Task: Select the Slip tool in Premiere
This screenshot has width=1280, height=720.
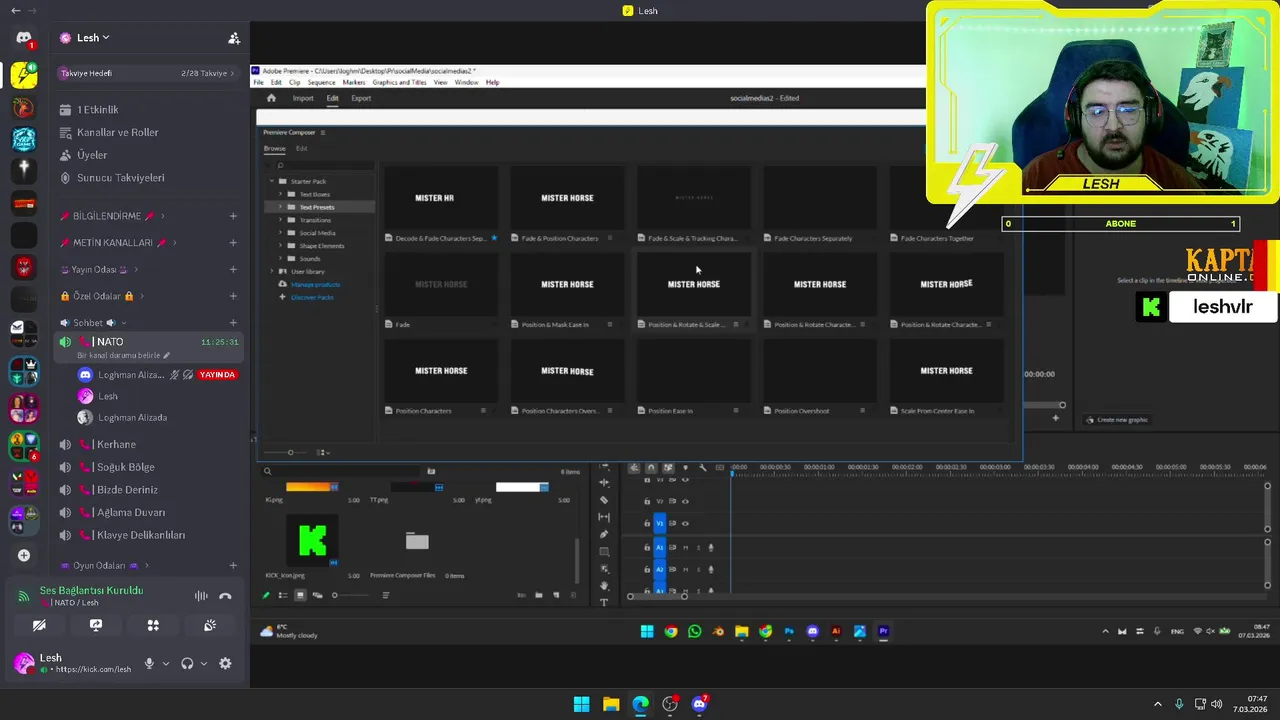Action: pyautogui.click(x=604, y=517)
